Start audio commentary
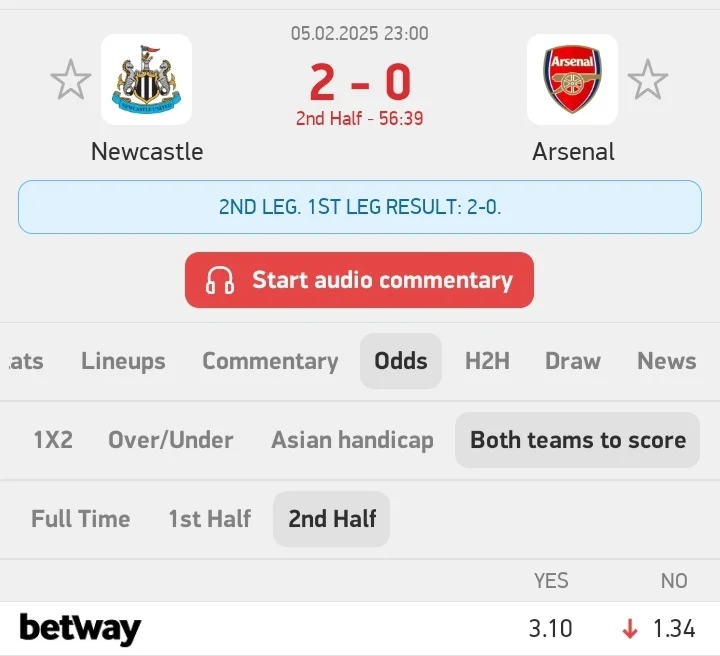The height and width of the screenshot is (656, 720). coord(382,280)
